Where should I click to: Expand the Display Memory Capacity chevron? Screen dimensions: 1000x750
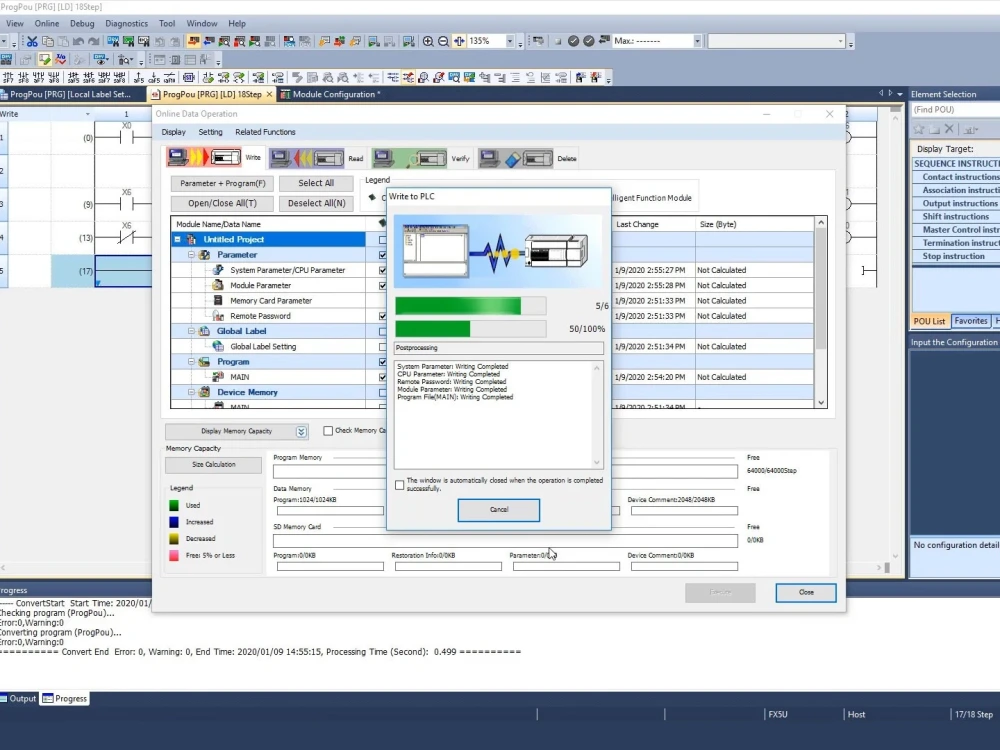point(301,432)
